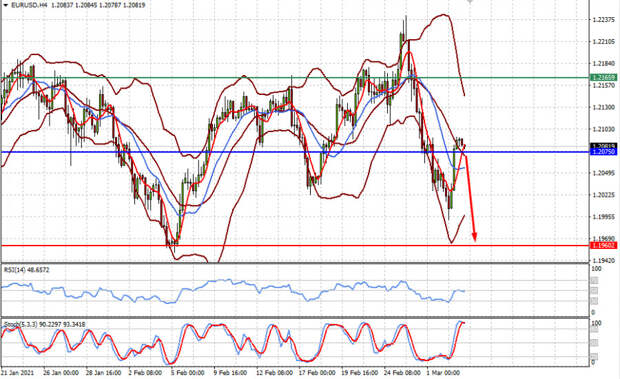The width and height of the screenshot is (620, 379).
Task: Click the 1.20225 price axis value
Action: click(604, 194)
